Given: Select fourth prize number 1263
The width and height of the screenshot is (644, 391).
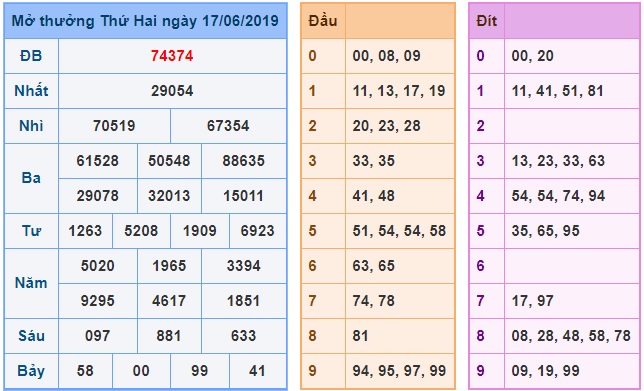Looking at the screenshot, I should click(x=85, y=231).
